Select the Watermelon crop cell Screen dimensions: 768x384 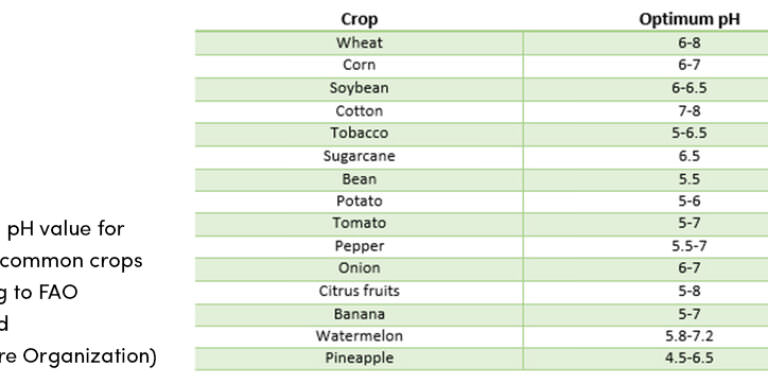pos(359,336)
